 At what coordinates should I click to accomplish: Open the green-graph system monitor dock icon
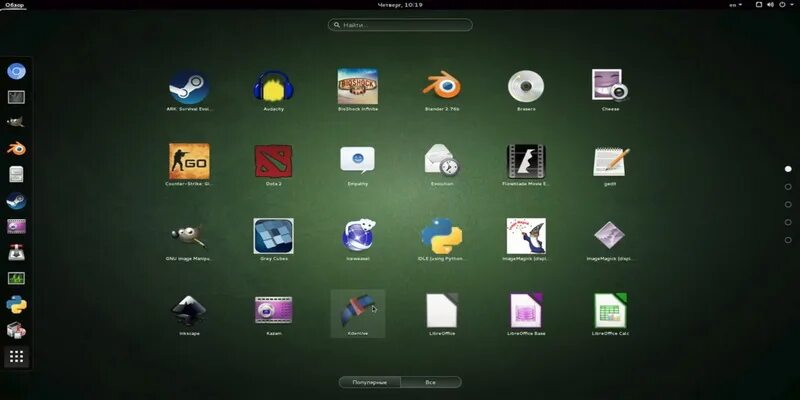coord(16,279)
